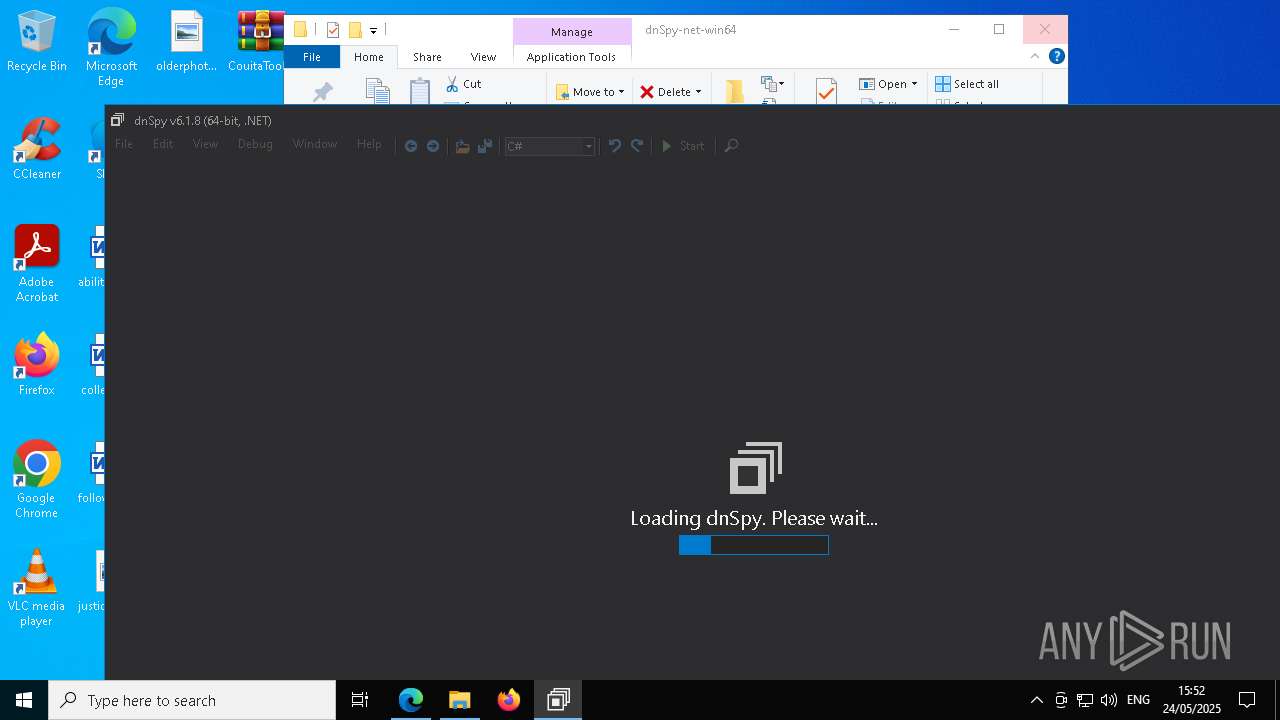This screenshot has width=1280, height=720.
Task: Click the Loading dnSpy. Please wait... text
Action: coord(754,518)
